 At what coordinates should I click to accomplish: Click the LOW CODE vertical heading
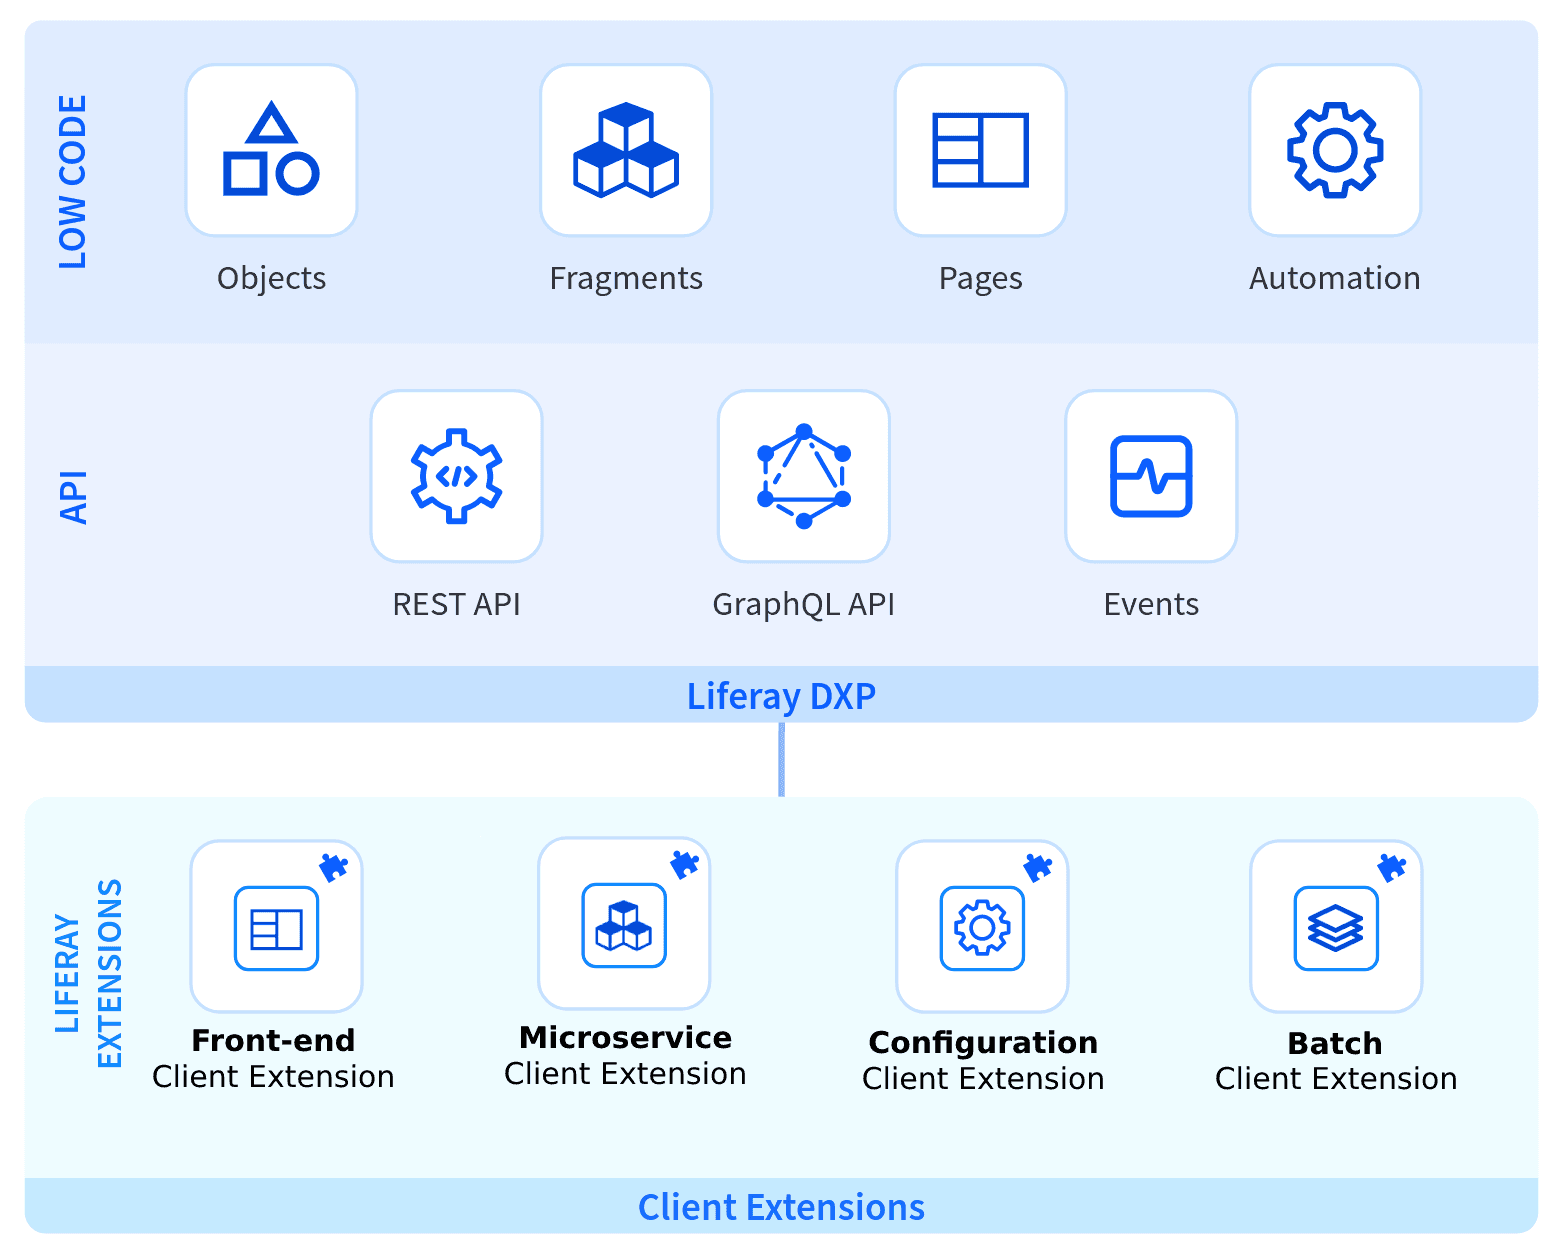click(x=72, y=182)
